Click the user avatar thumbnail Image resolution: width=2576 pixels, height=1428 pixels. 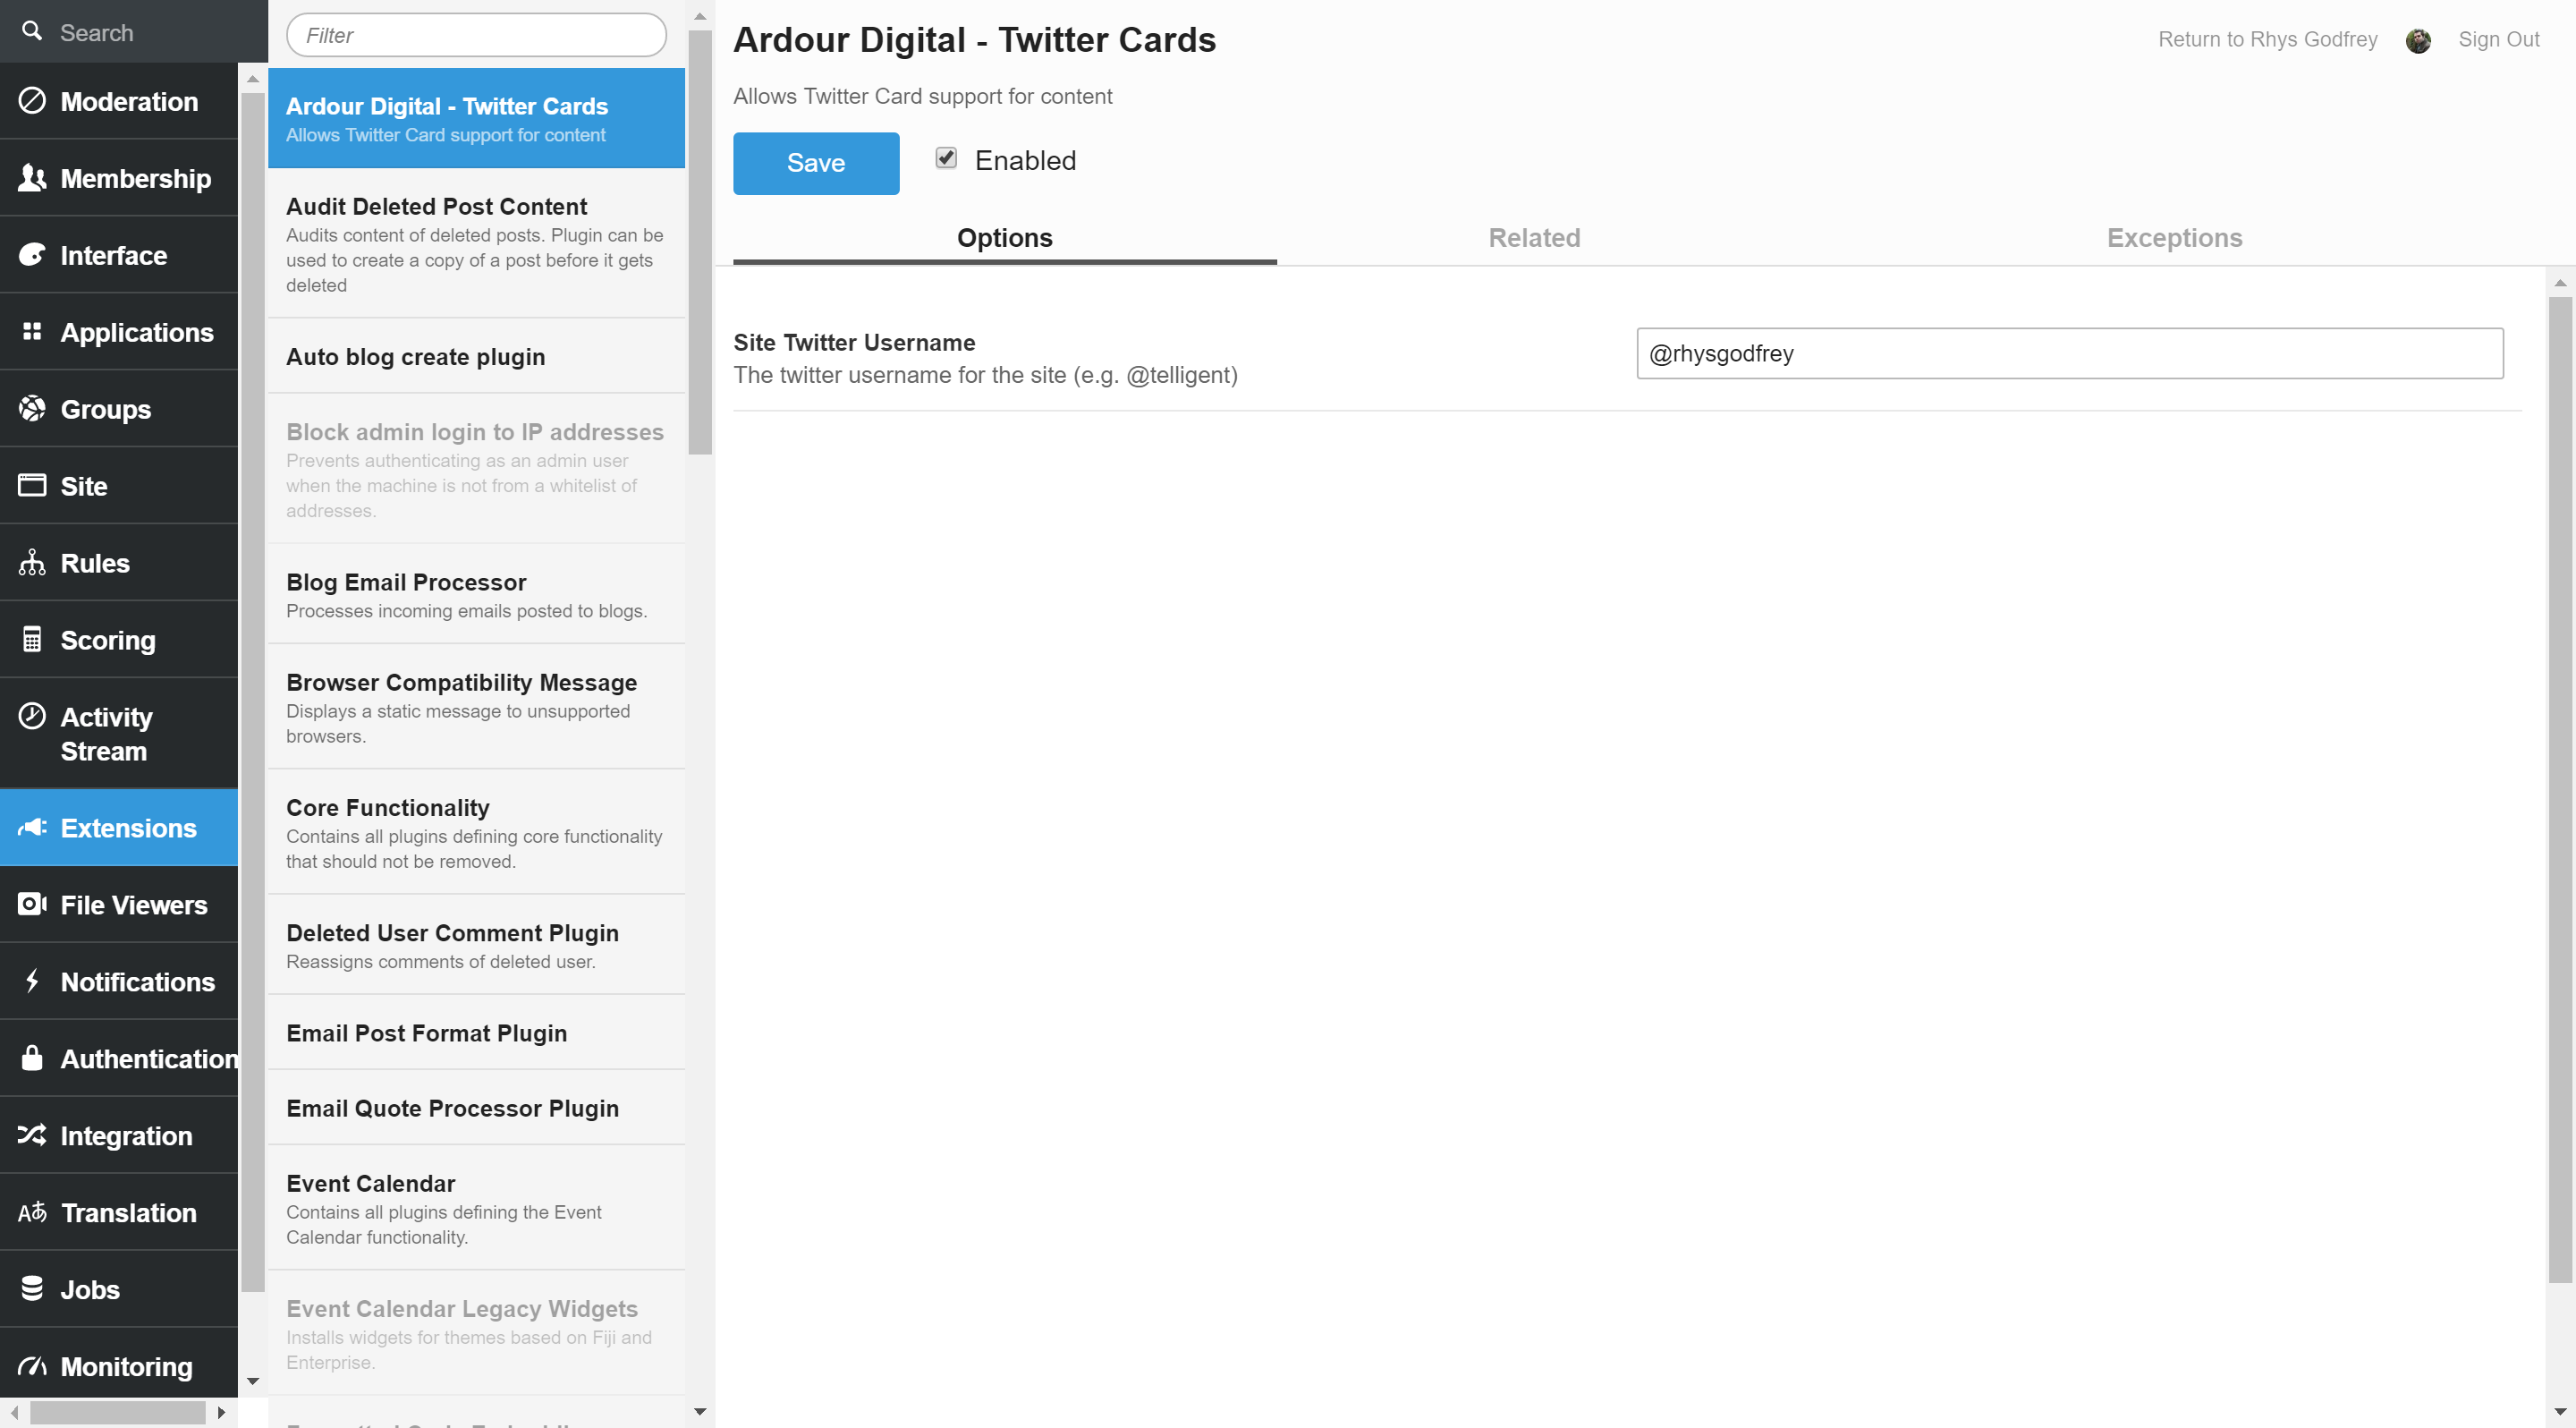click(2418, 40)
